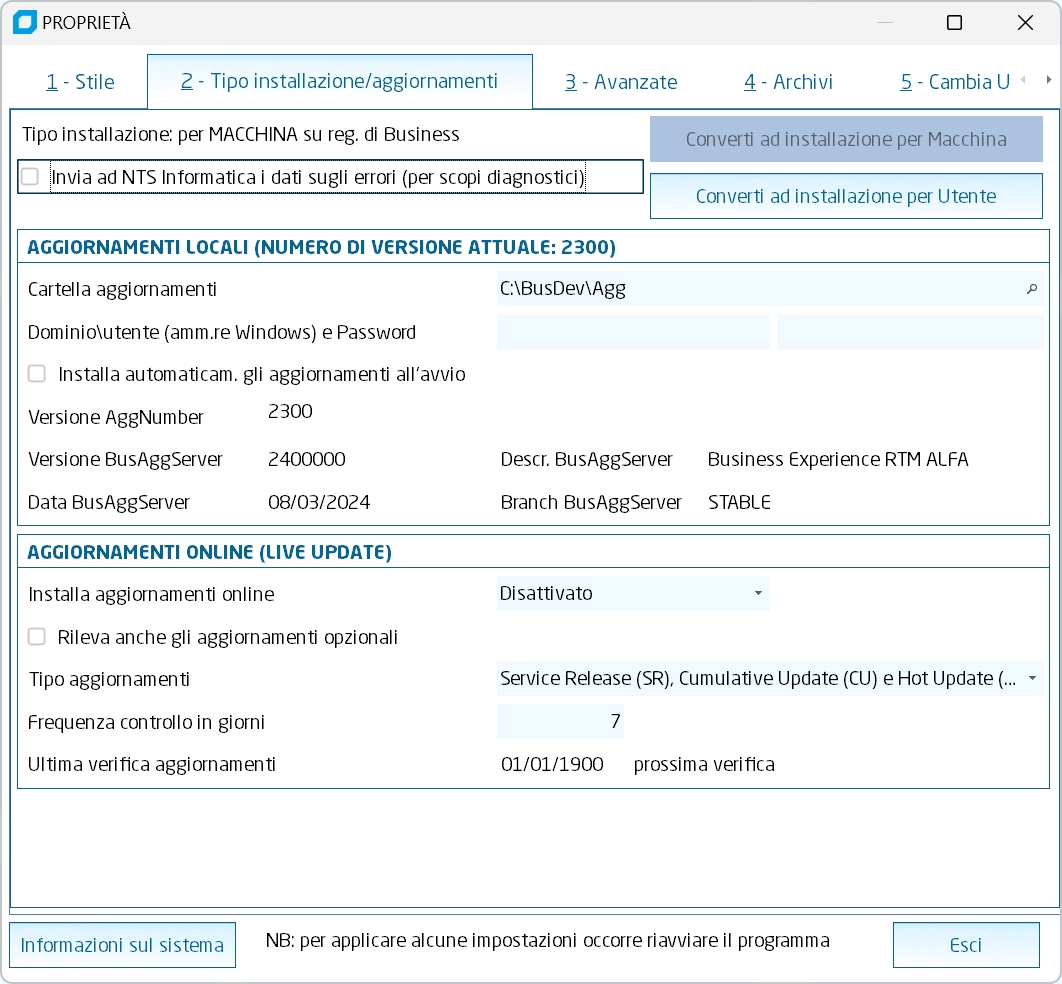Click Converti ad installazione per Utente
Viewport: 1062px width, 984px height.
(x=846, y=196)
